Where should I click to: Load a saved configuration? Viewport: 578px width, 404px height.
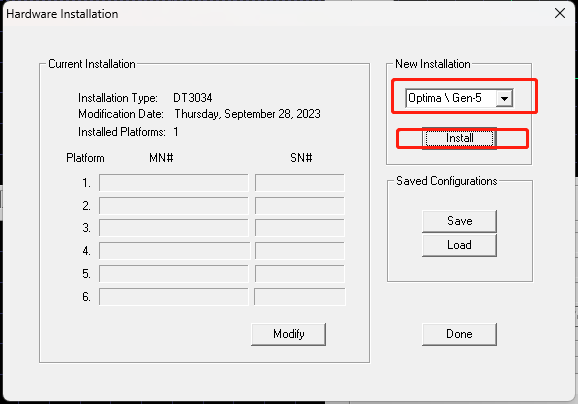click(x=459, y=245)
